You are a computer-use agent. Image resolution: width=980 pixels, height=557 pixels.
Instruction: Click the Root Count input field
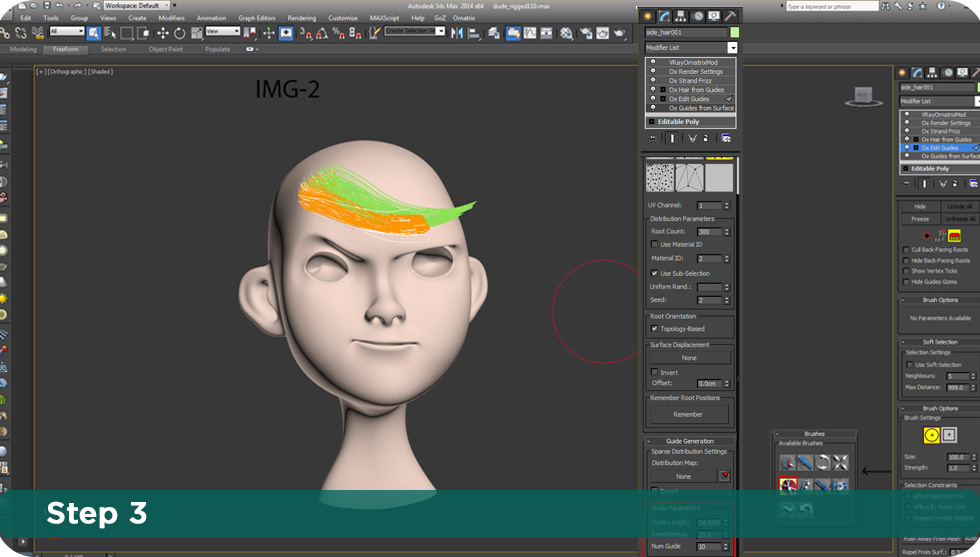pyautogui.click(x=708, y=231)
